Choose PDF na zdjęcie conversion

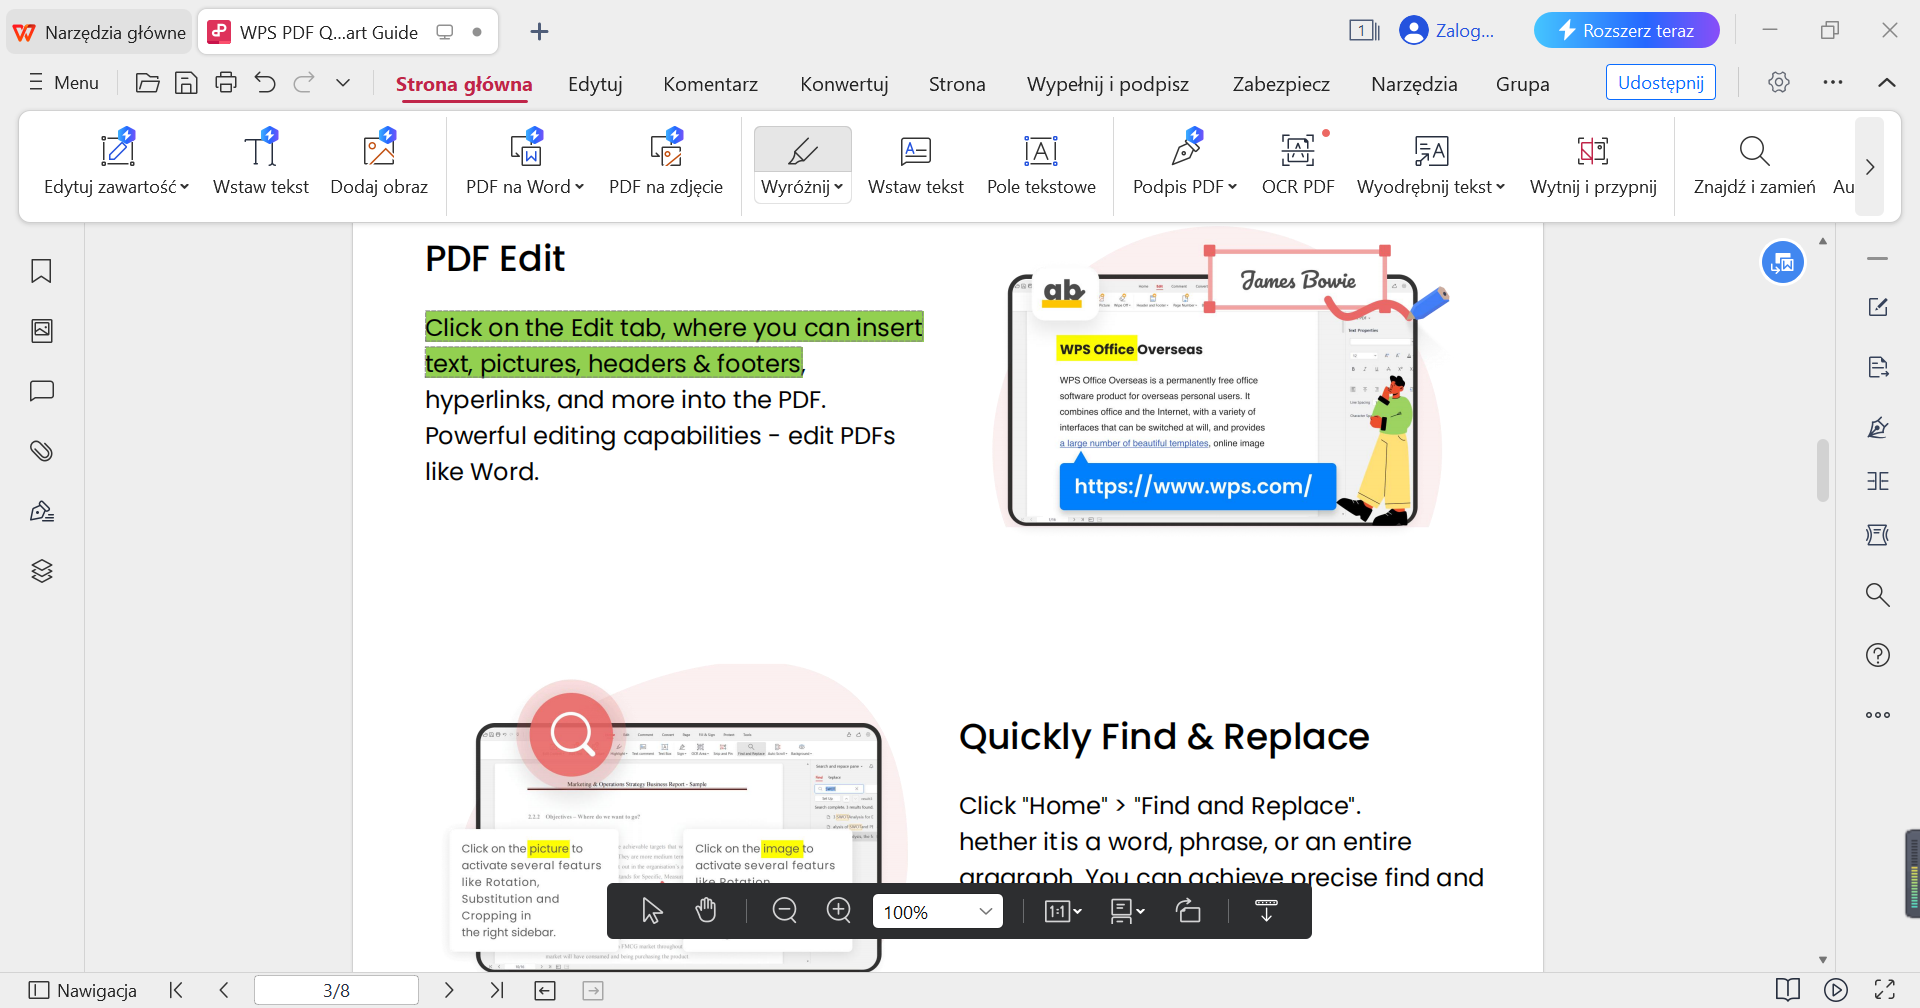[665, 162]
